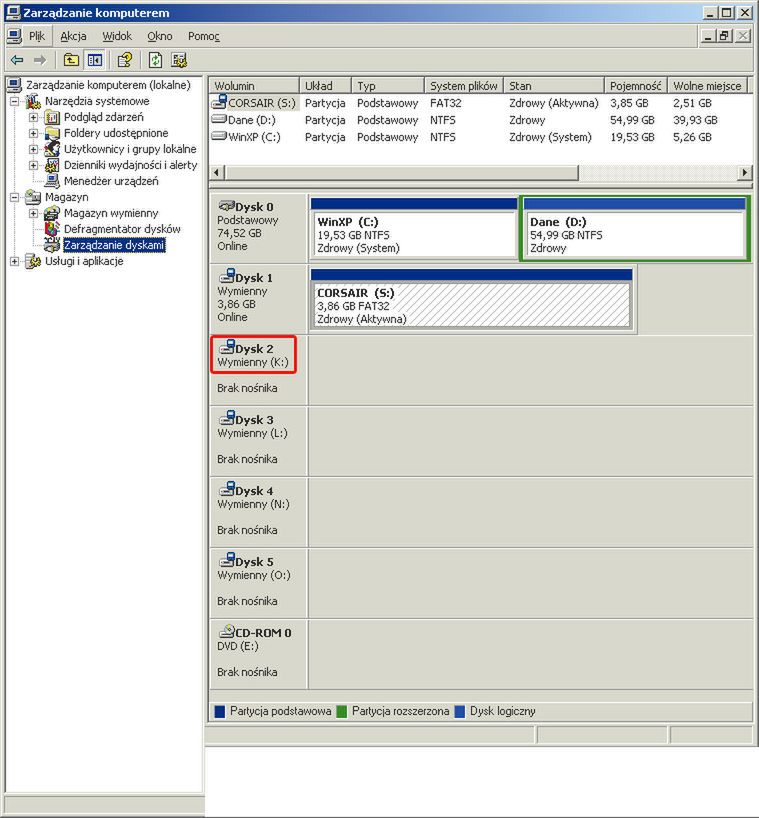Expand Użytkownicy i grupy lokalne node
This screenshot has height=818, width=759.
pyautogui.click(x=33, y=149)
